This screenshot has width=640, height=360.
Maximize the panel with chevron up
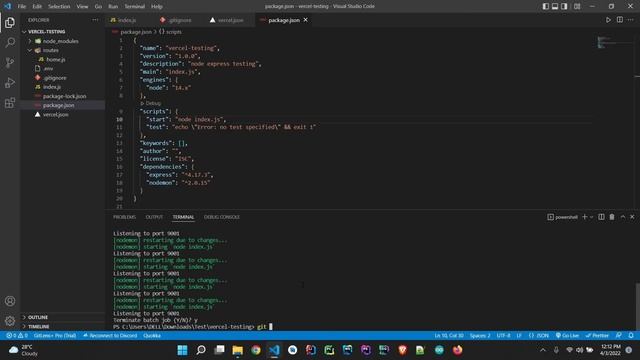tap(623, 217)
